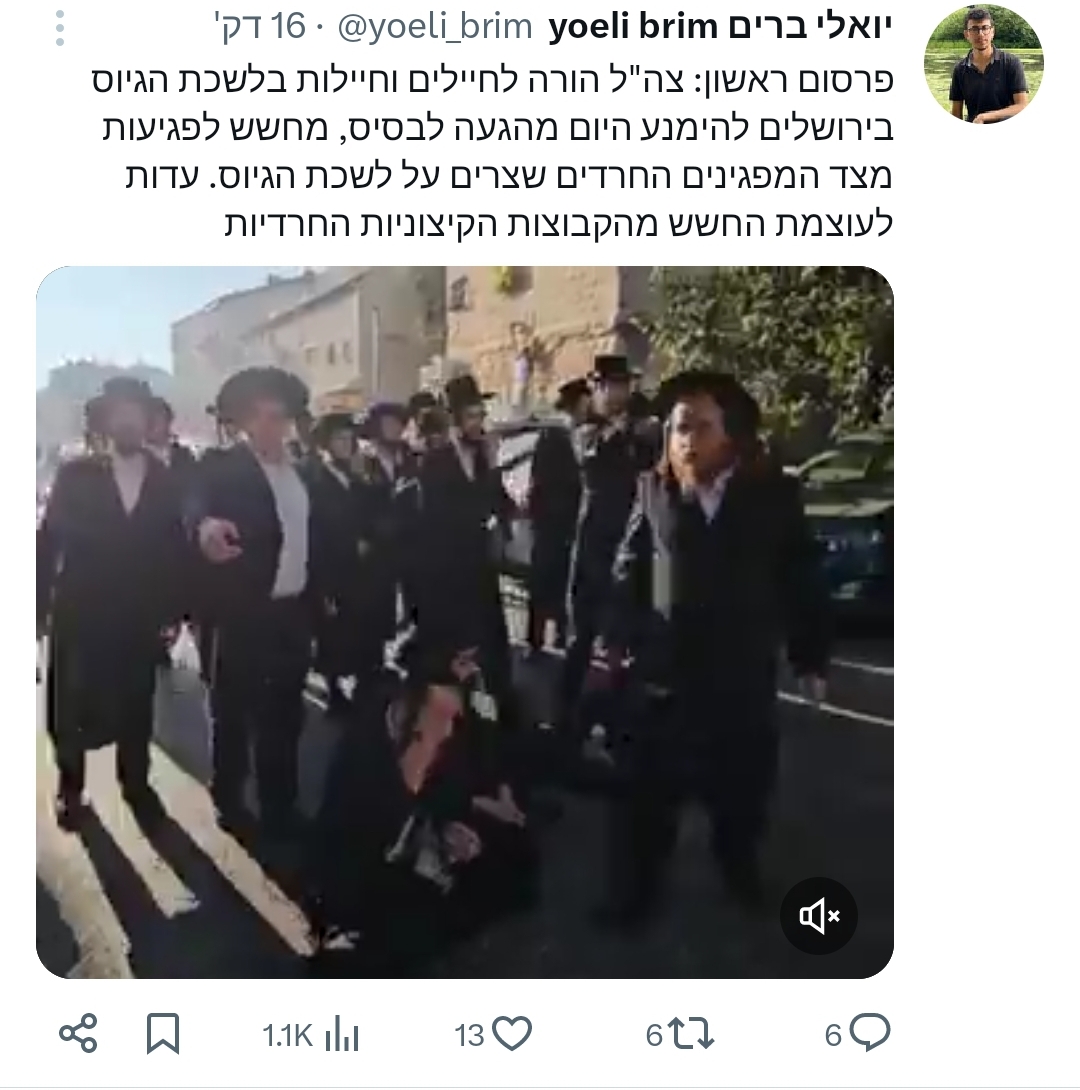Bookmark this tweet

point(163,1034)
